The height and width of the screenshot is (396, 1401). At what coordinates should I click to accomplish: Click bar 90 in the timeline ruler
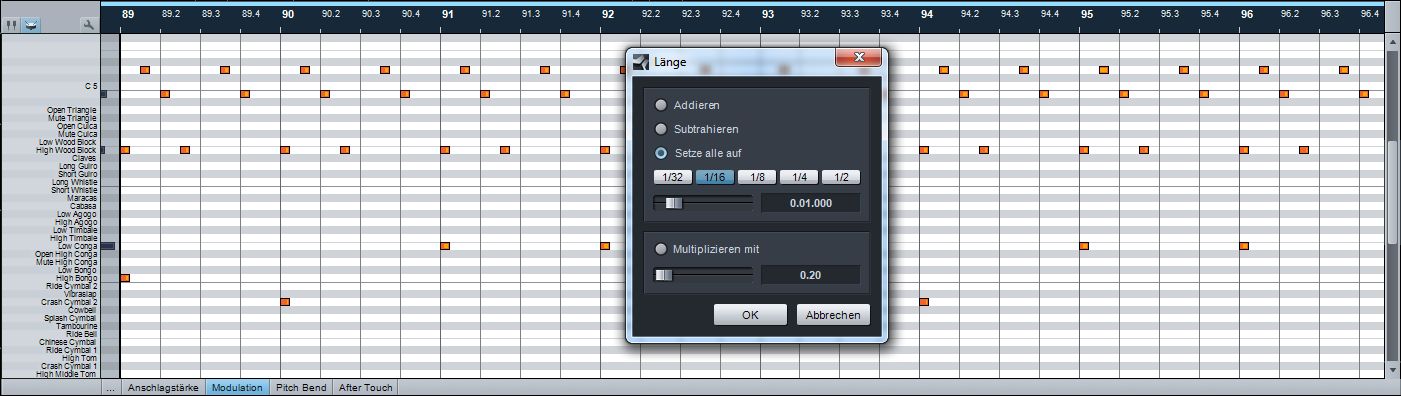click(288, 15)
